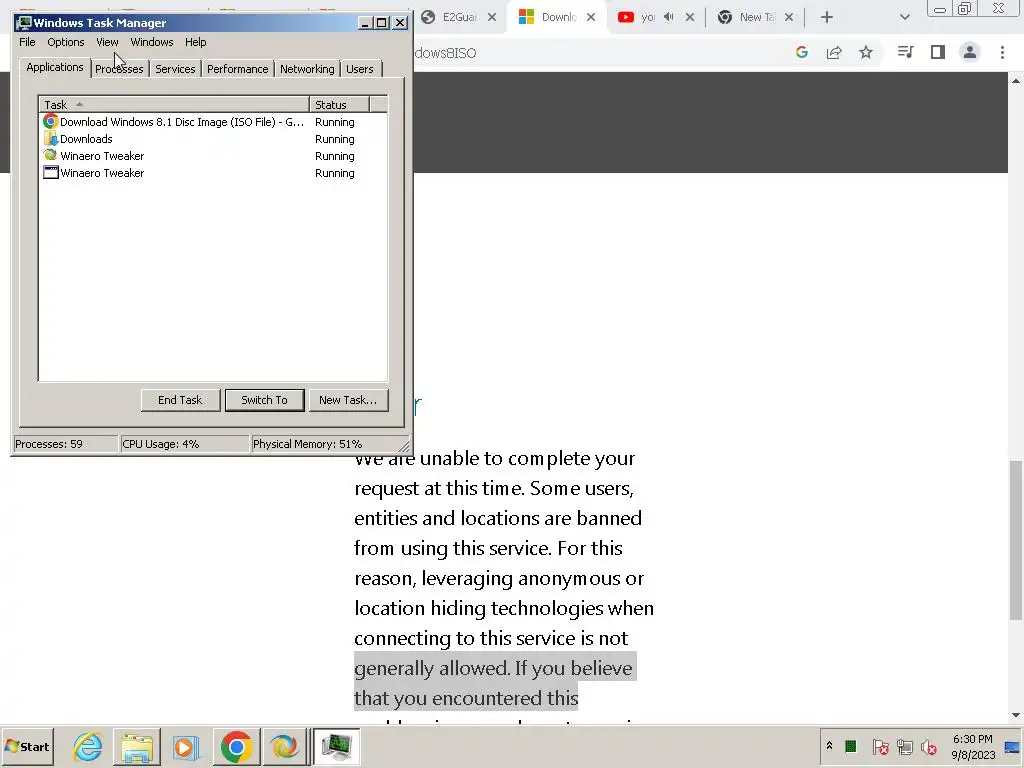Click the green Task Manager CPU tray icon
Screen dimensions: 1024x768
(851, 746)
